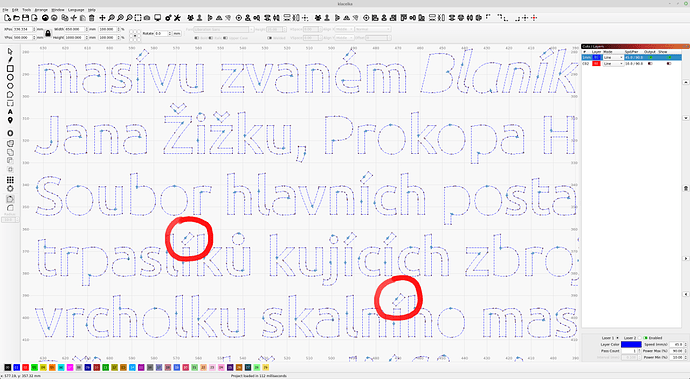Select the Text 'A' tool
The image size is (690, 379).
[10, 112]
